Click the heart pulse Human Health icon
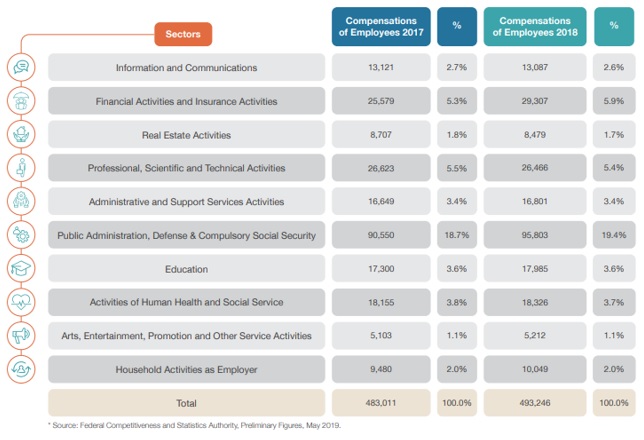644x440 pixels. pos(21,302)
